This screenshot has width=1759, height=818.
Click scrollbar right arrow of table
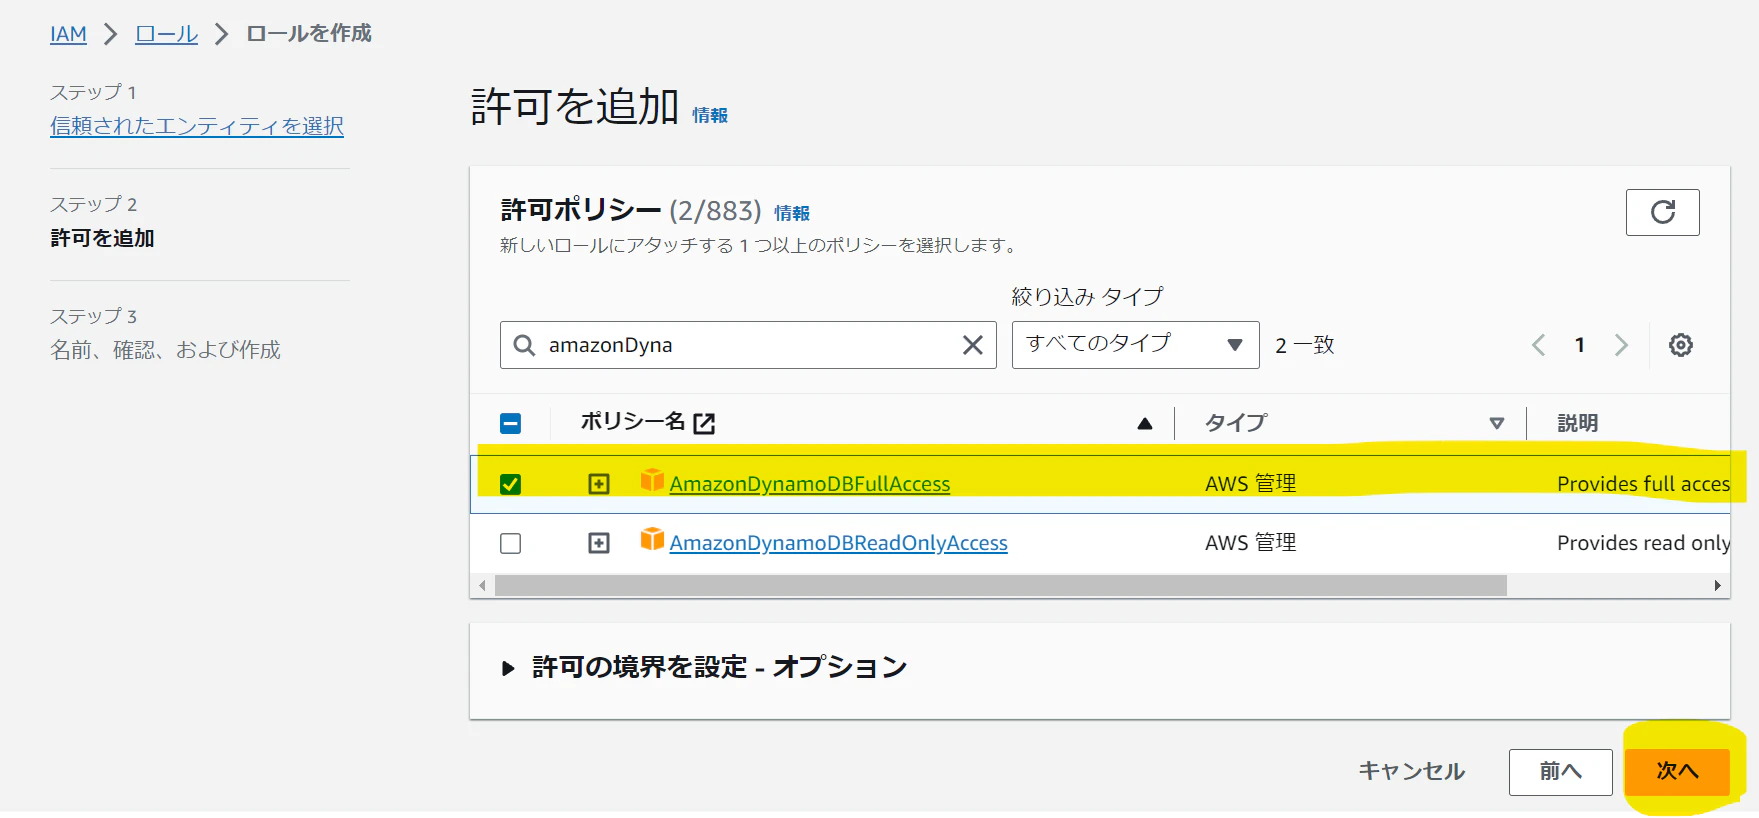[1718, 585]
